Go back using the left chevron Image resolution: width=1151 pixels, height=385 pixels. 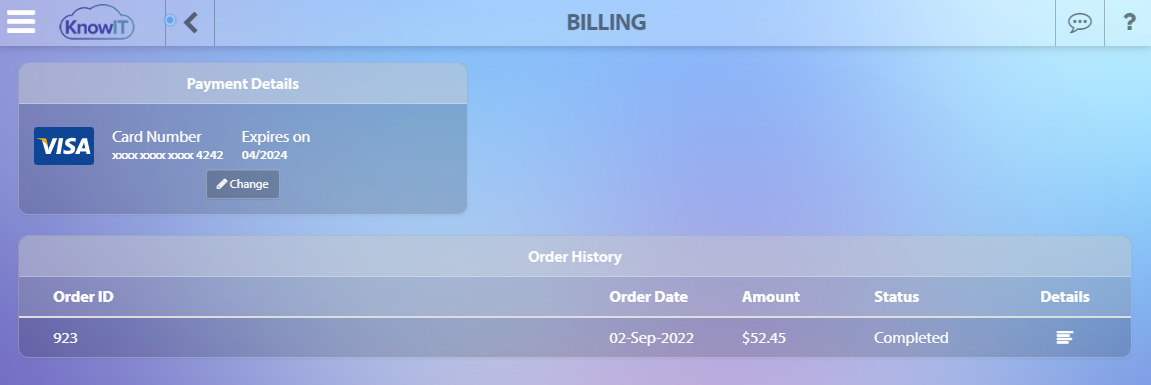pyautogui.click(x=191, y=23)
